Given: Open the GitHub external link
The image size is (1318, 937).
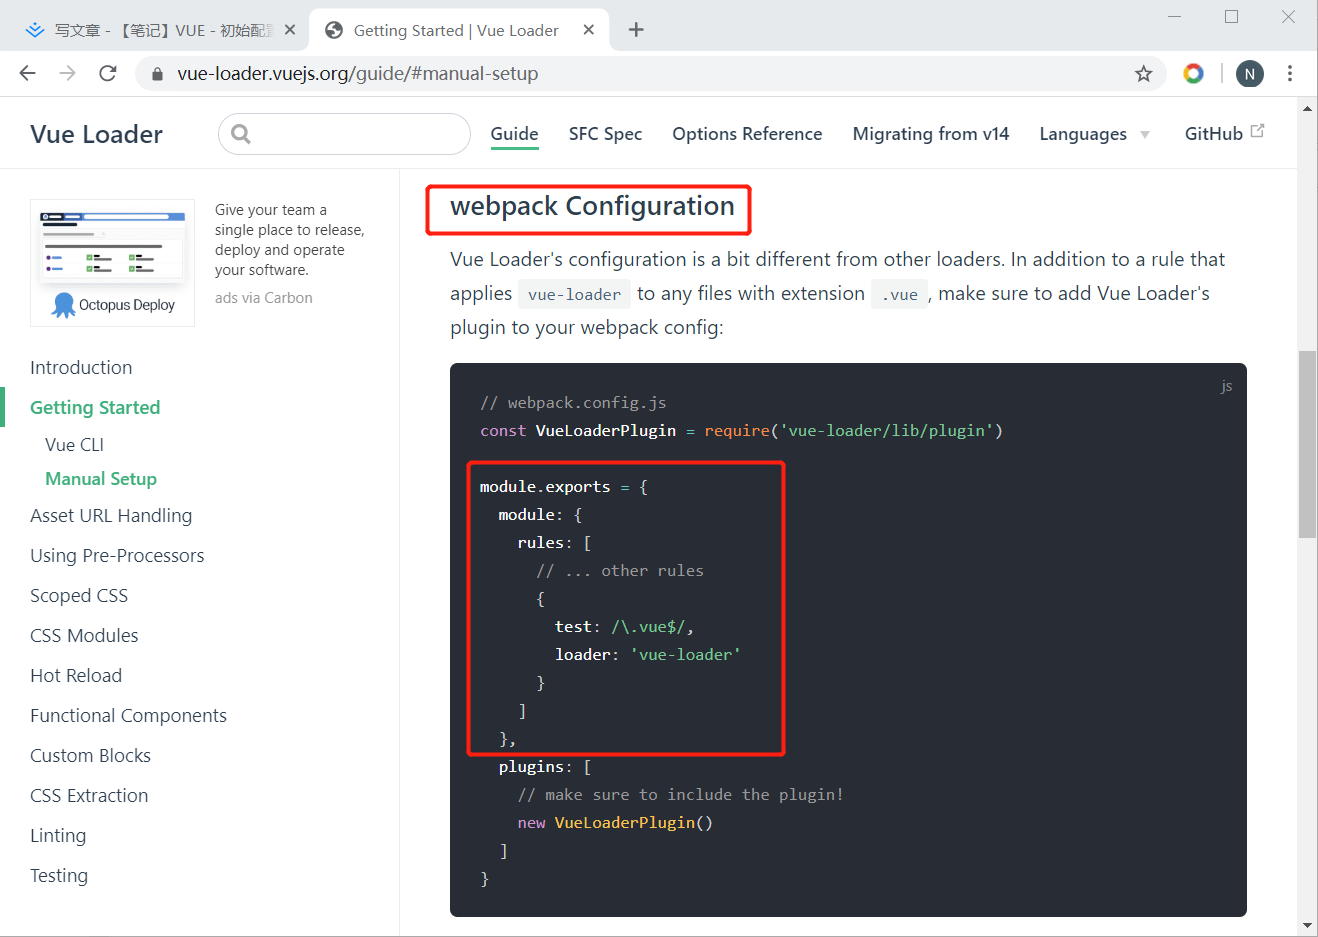Looking at the screenshot, I should coord(1223,134).
